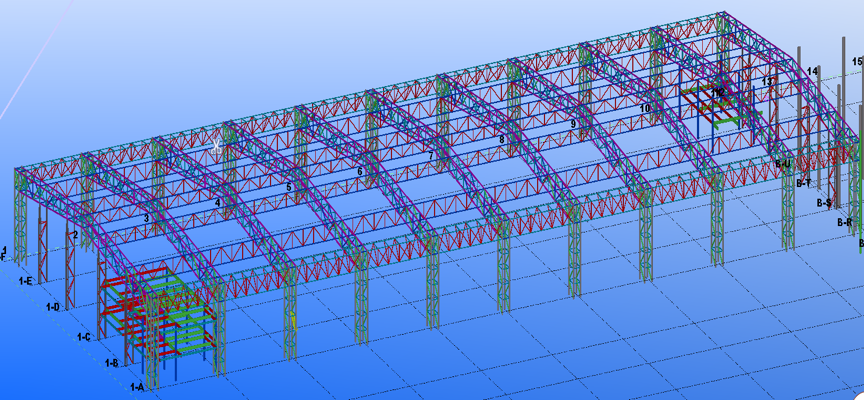Click grid number 7 label
Viewport: 864px width, 400px height.
click(431, 156)
